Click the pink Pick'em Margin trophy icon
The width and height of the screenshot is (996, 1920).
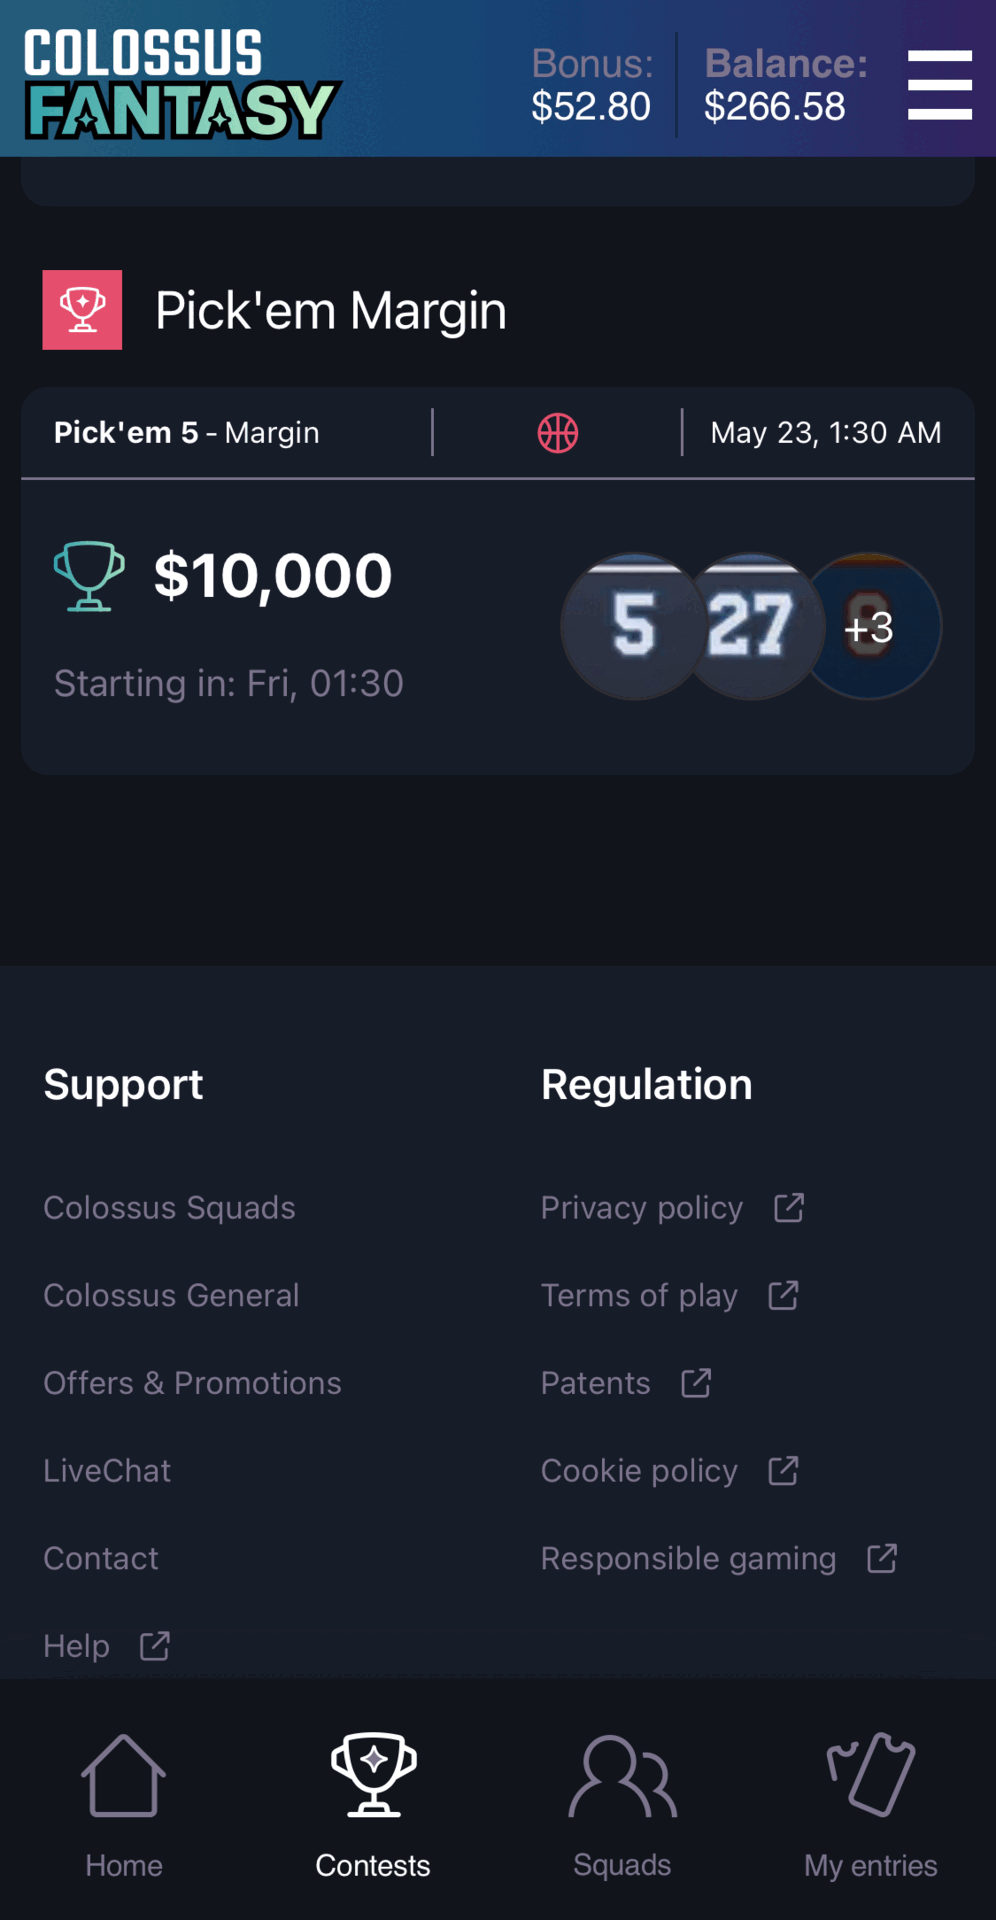tap(82, 310)
